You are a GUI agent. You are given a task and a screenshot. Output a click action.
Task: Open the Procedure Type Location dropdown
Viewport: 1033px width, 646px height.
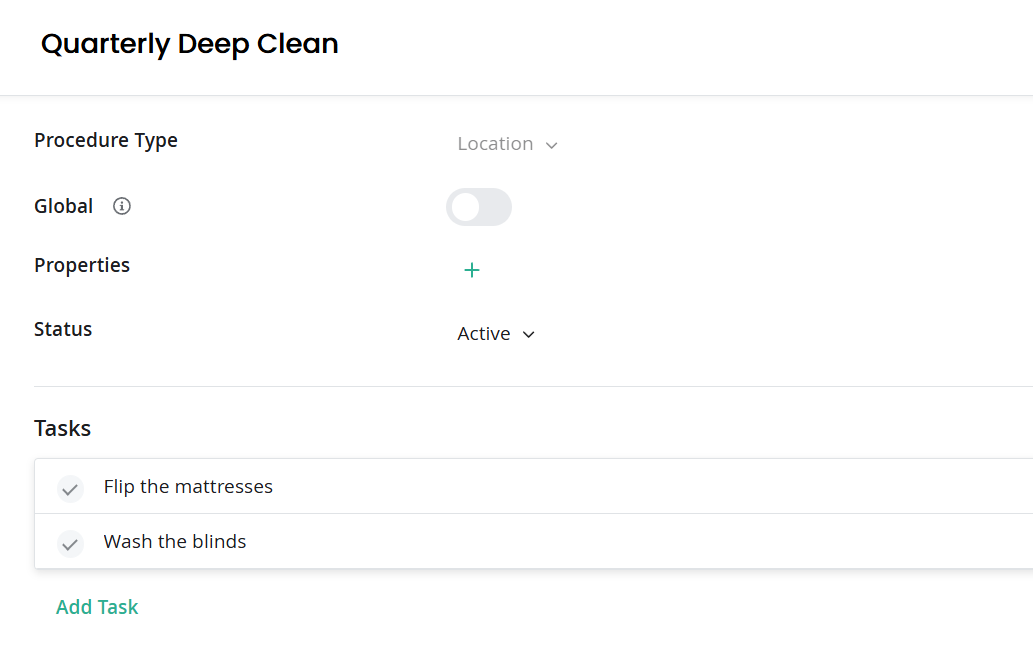tap(507, 144)
